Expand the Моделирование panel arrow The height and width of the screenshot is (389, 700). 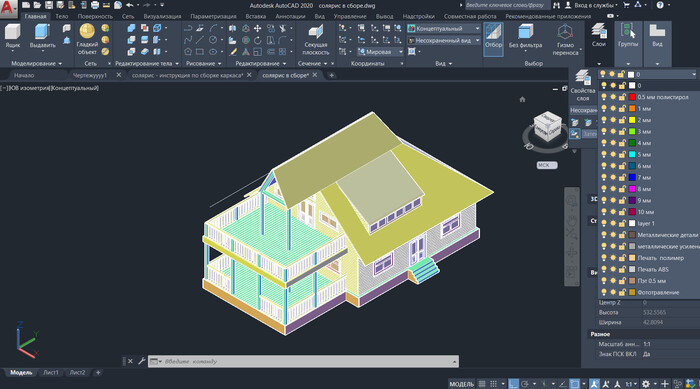coord(60,64)
